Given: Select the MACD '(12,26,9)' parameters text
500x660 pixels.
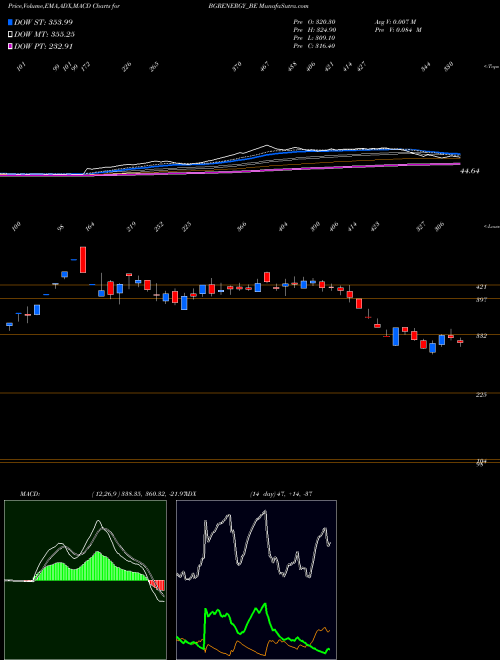Looking at the screenshot, I should point(106,493).
